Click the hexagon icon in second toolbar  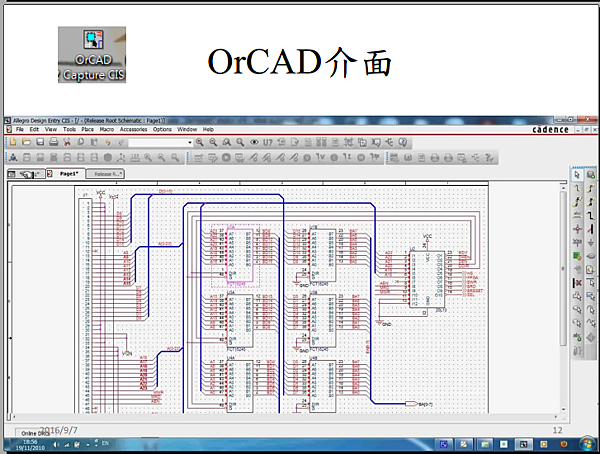tap(108, 157)
